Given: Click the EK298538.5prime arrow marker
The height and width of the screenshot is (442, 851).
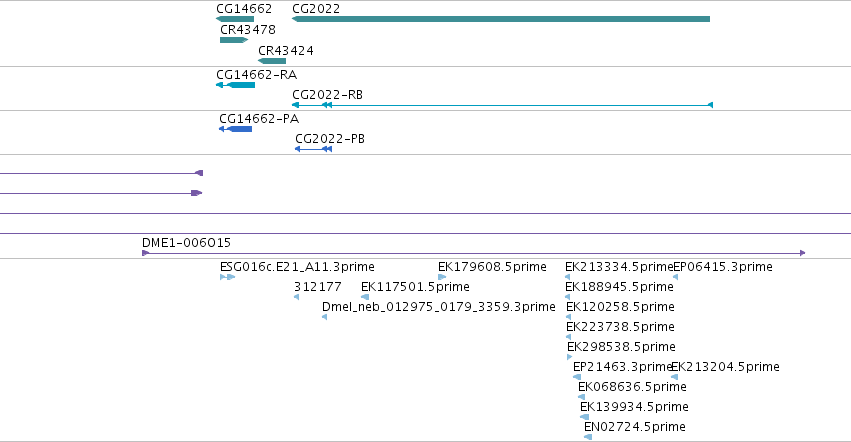Looking at the screenshot, I should (x=570, y=357).
